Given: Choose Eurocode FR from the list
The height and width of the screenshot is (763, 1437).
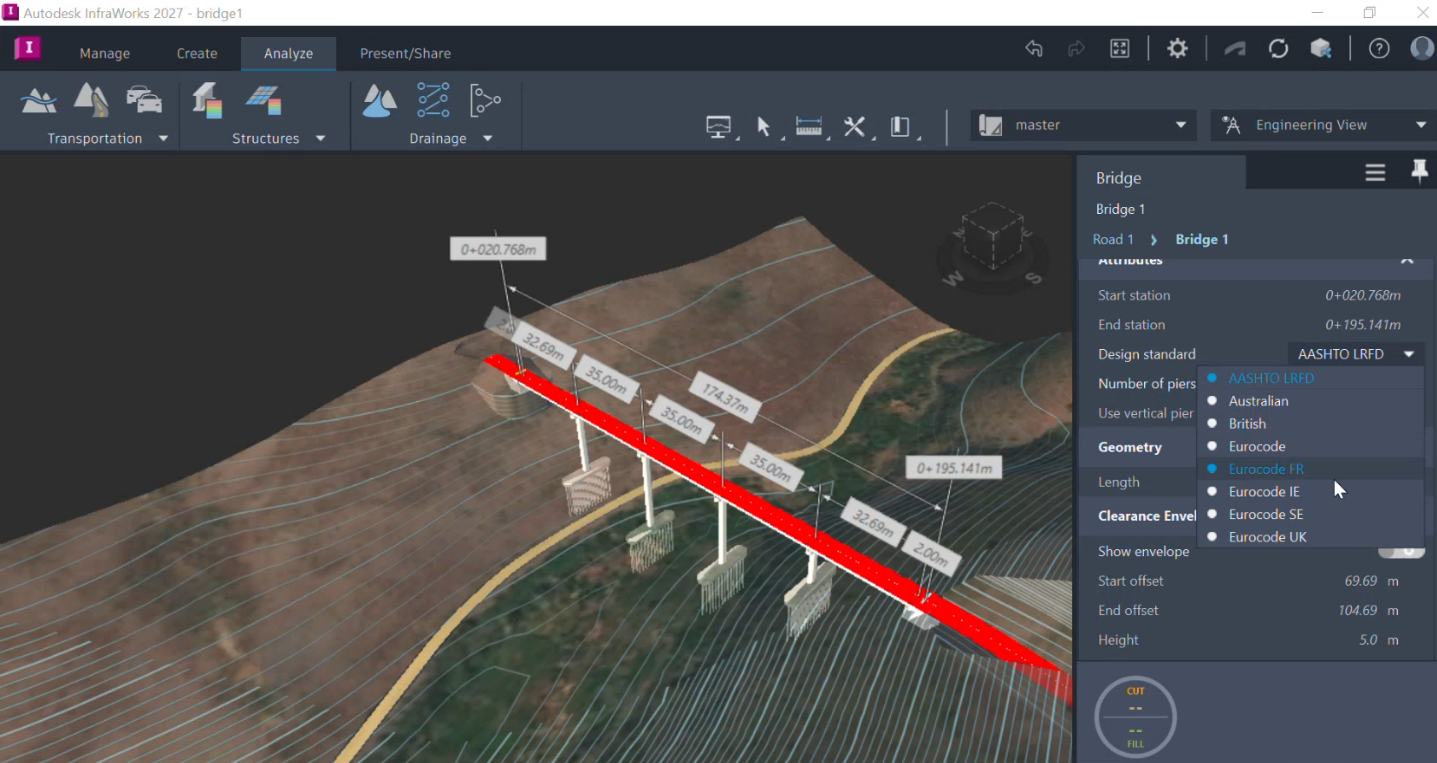Looking at the screenshot, I should tap(1310, 469).
